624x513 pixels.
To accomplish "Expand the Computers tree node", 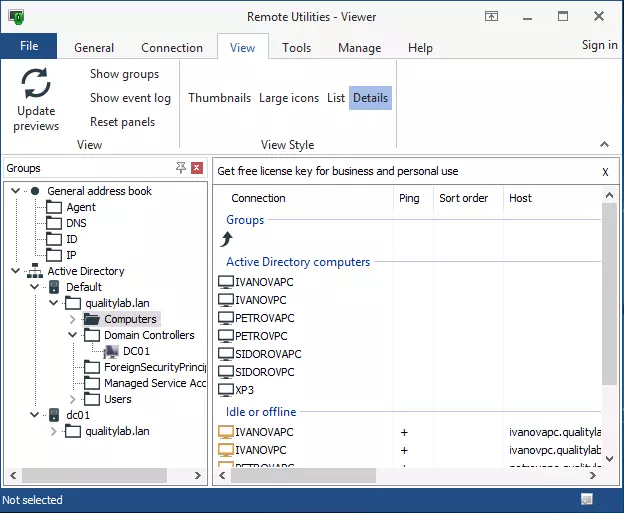I will coord(72,319).
